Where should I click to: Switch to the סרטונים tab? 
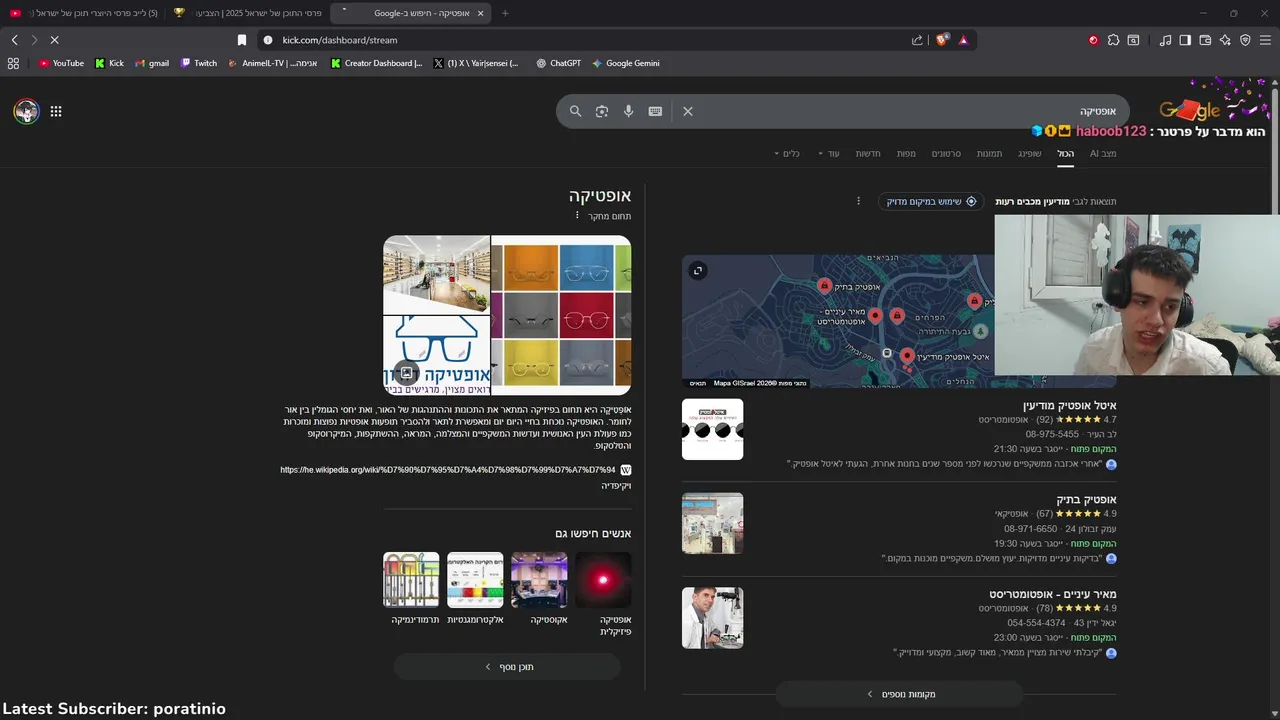(946, 153)
